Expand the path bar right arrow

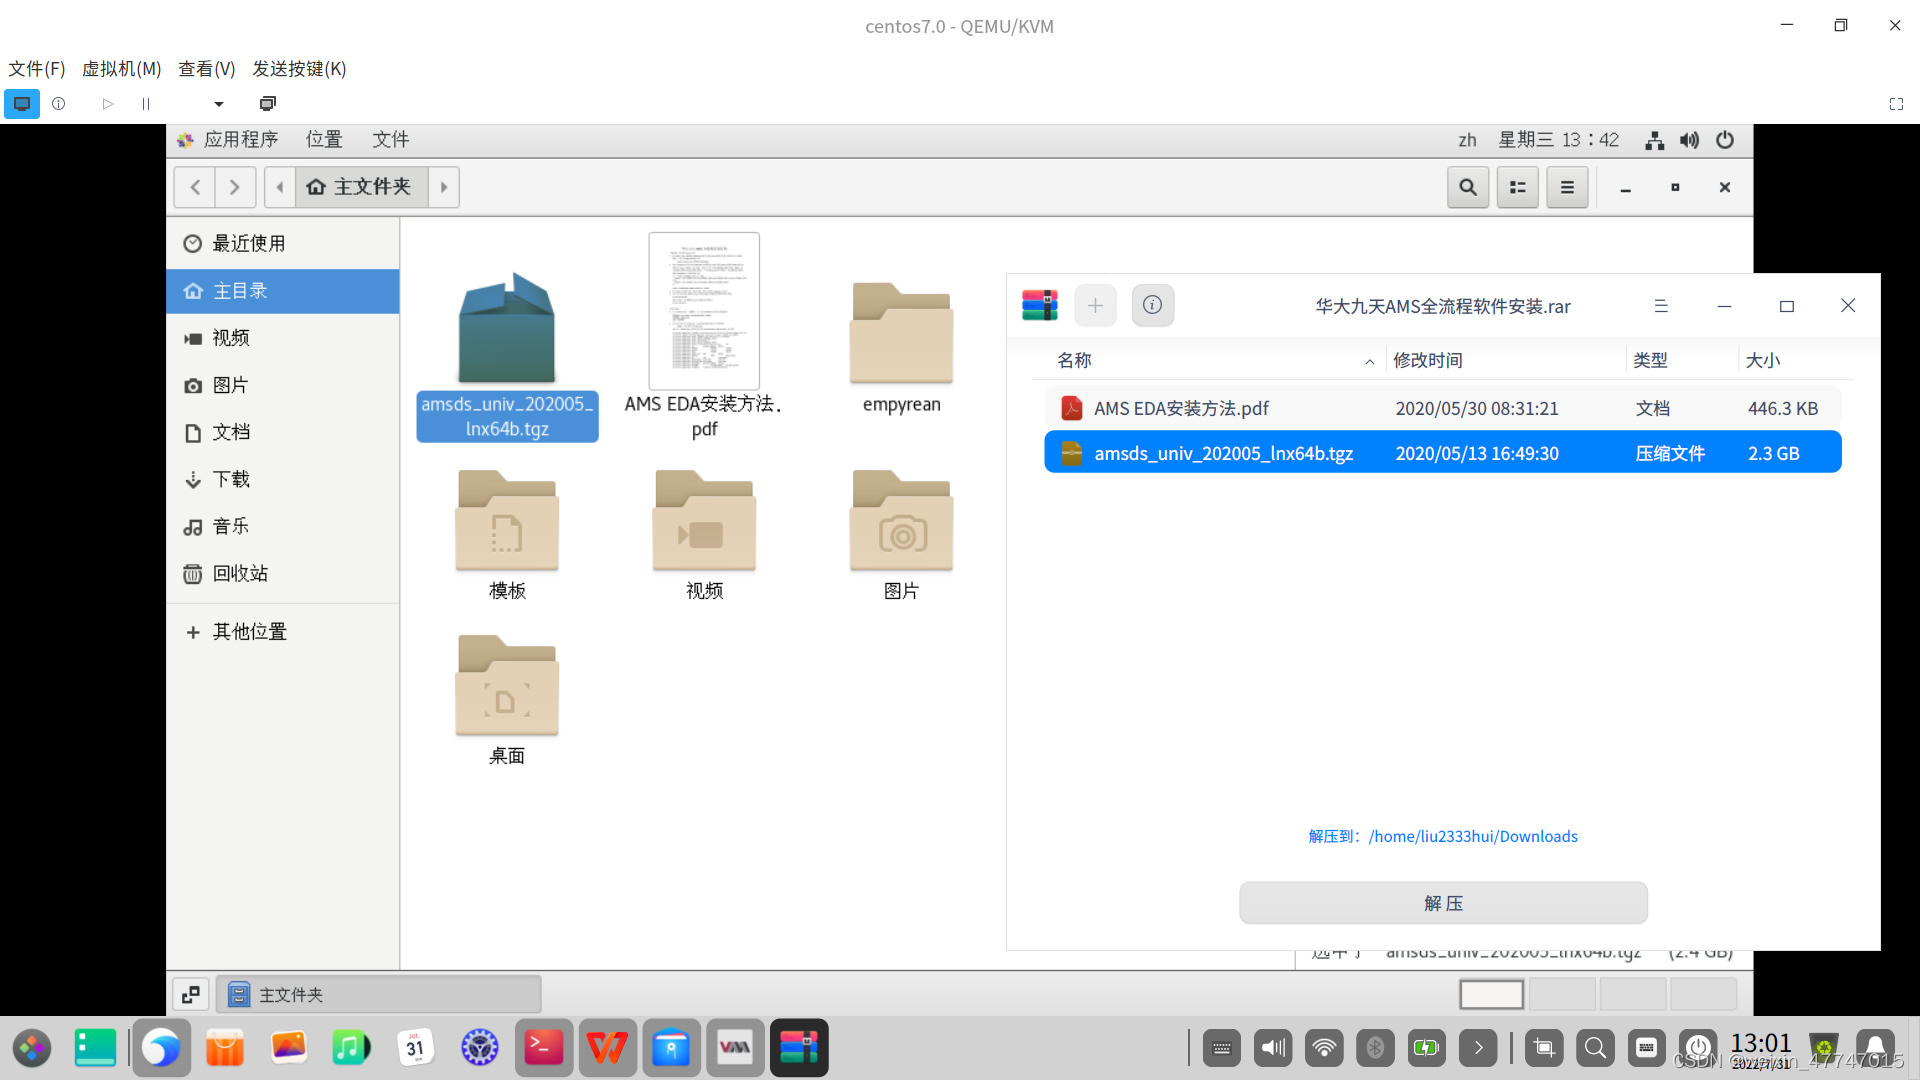pos(444,187)
